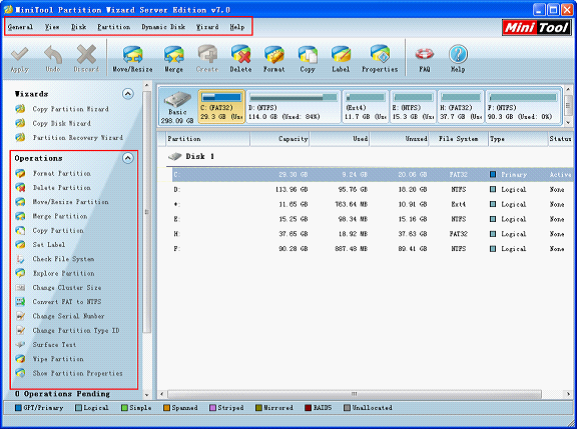577x430 pixels.
Task: Open the Wizard menu
Action: [x=207, y=27]
